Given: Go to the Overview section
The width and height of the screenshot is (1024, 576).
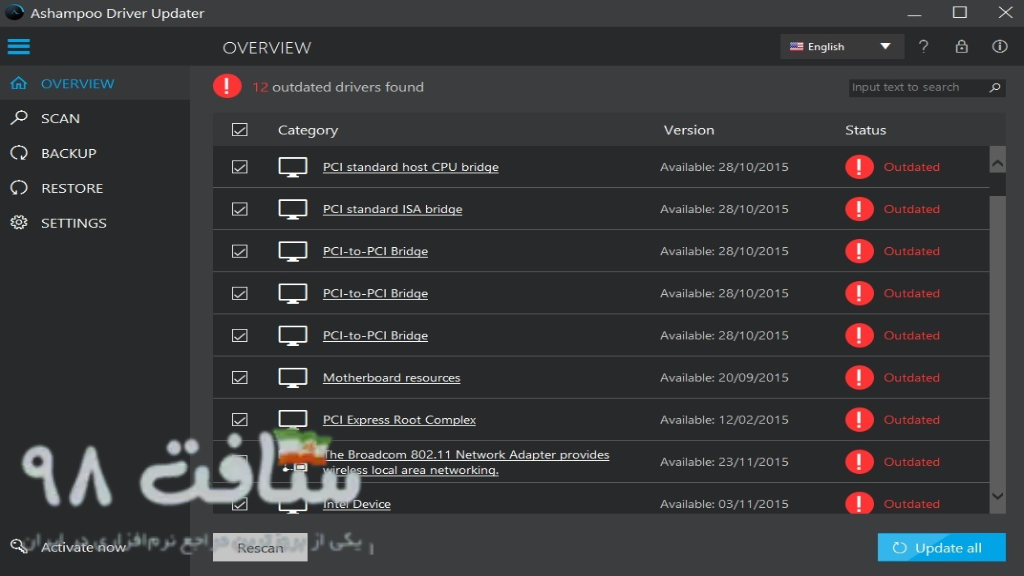Looking at the screenshot, I should point(95,83).
